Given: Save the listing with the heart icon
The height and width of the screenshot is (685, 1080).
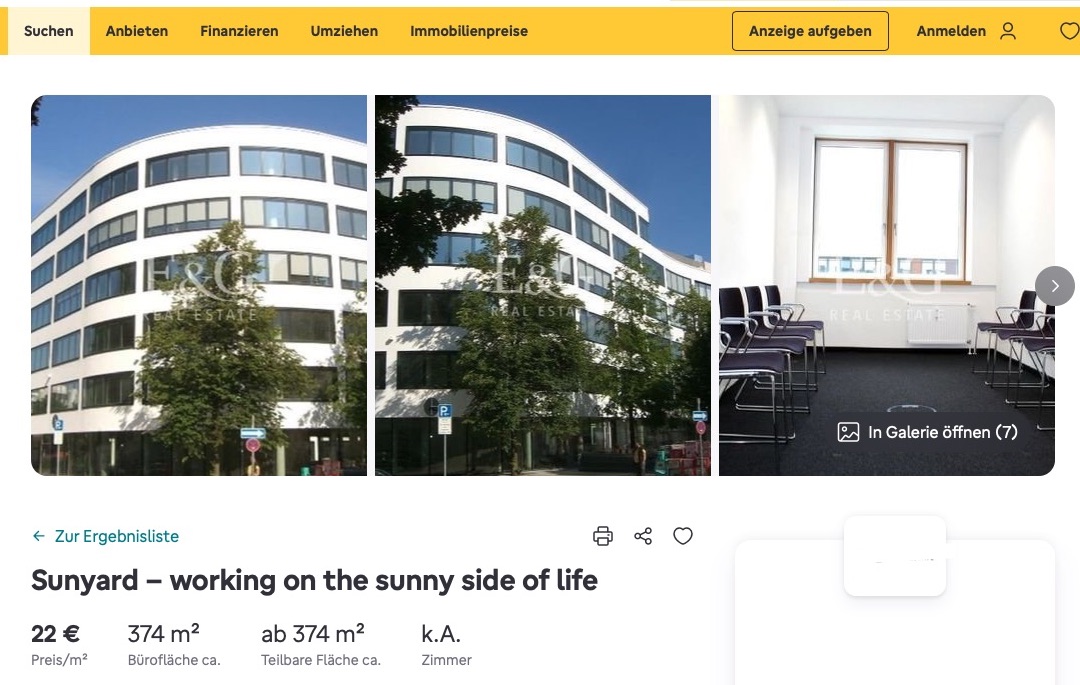Looking at the screenshot, I should coord(683,536).
